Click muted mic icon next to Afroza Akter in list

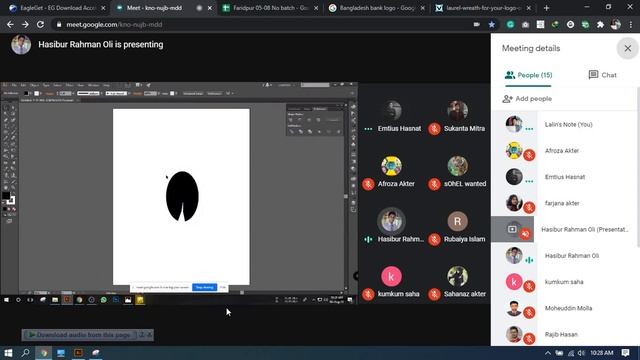pyautogui.click(x=529, y=155)
